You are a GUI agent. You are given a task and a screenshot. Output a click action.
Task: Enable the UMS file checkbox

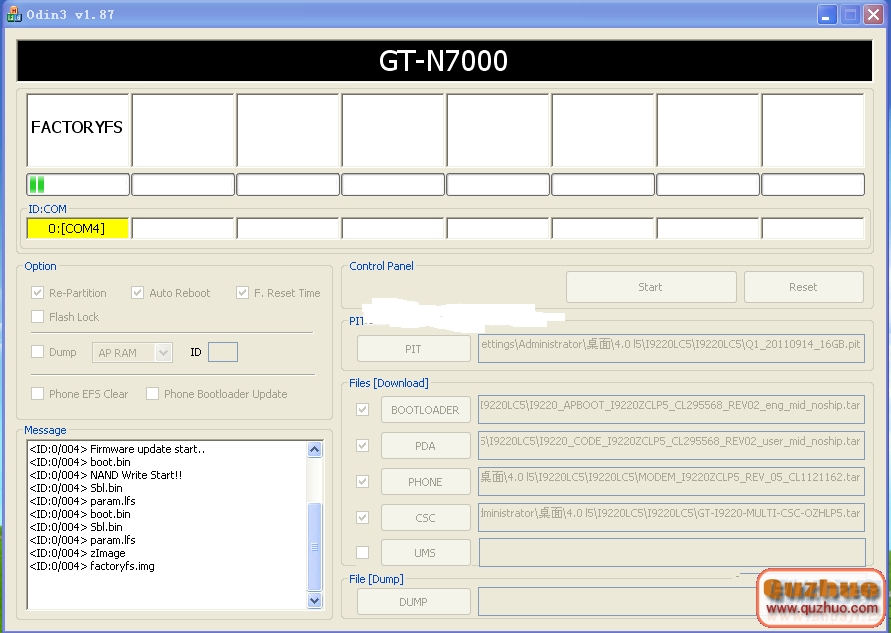363,552
